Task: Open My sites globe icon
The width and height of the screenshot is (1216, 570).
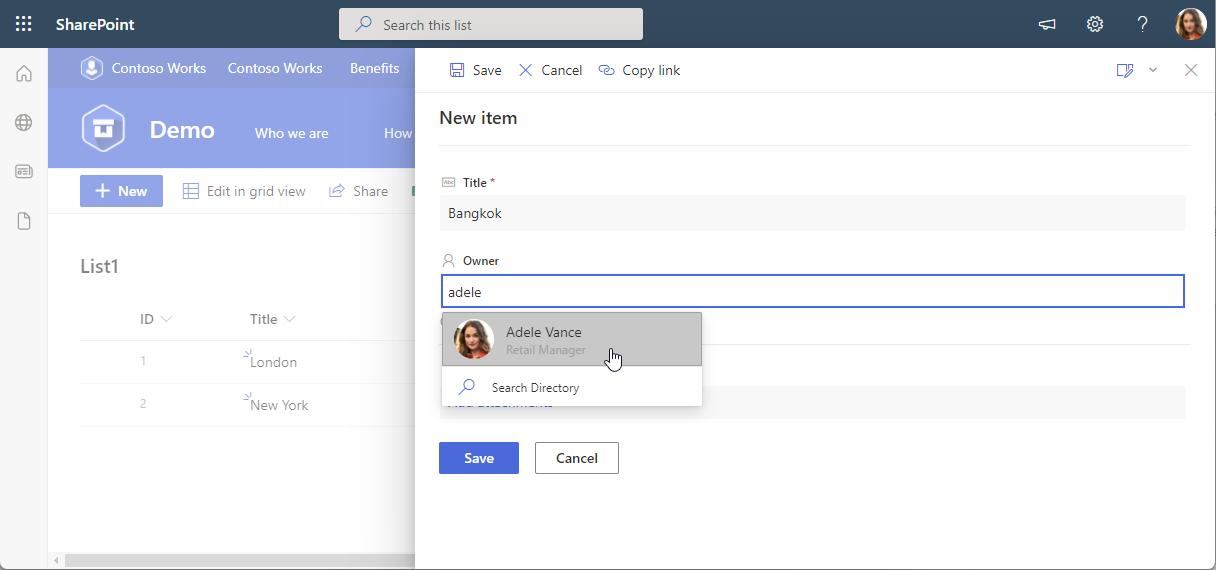Action: [24, 122]
